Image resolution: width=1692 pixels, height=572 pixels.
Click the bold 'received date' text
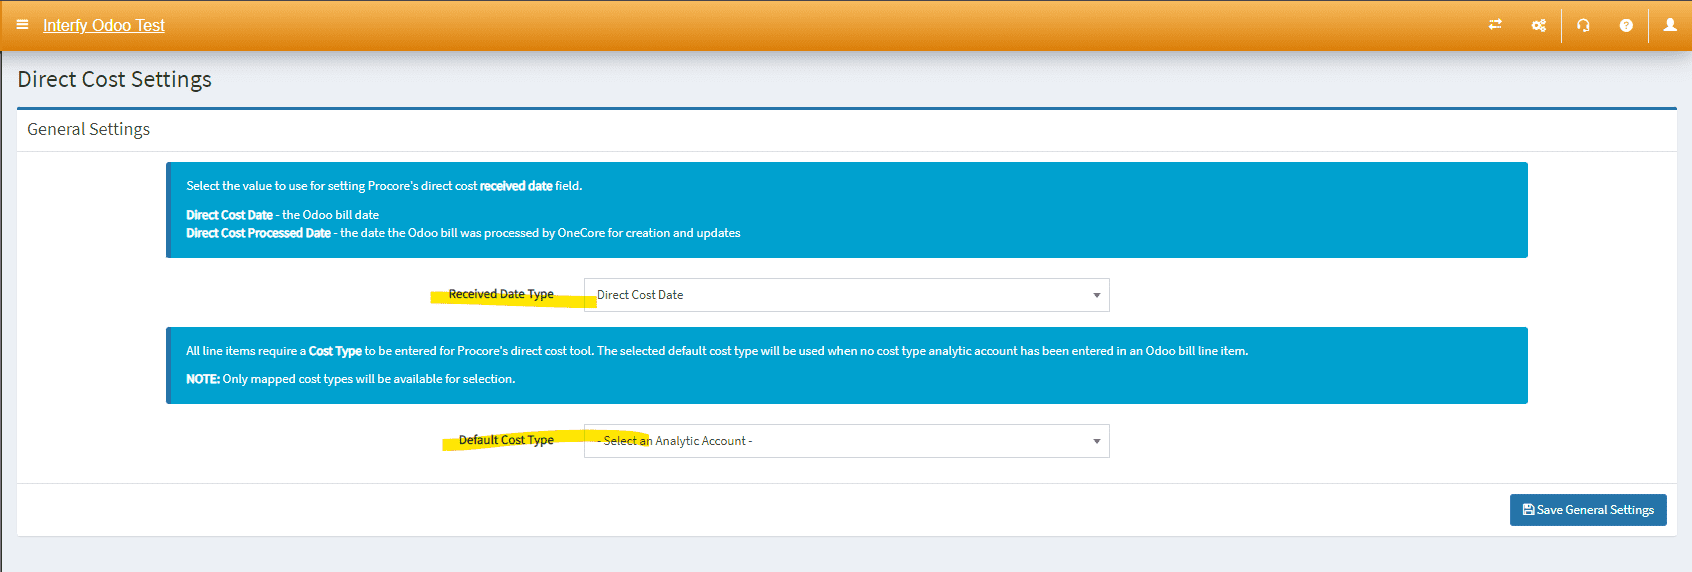[515, 186]
